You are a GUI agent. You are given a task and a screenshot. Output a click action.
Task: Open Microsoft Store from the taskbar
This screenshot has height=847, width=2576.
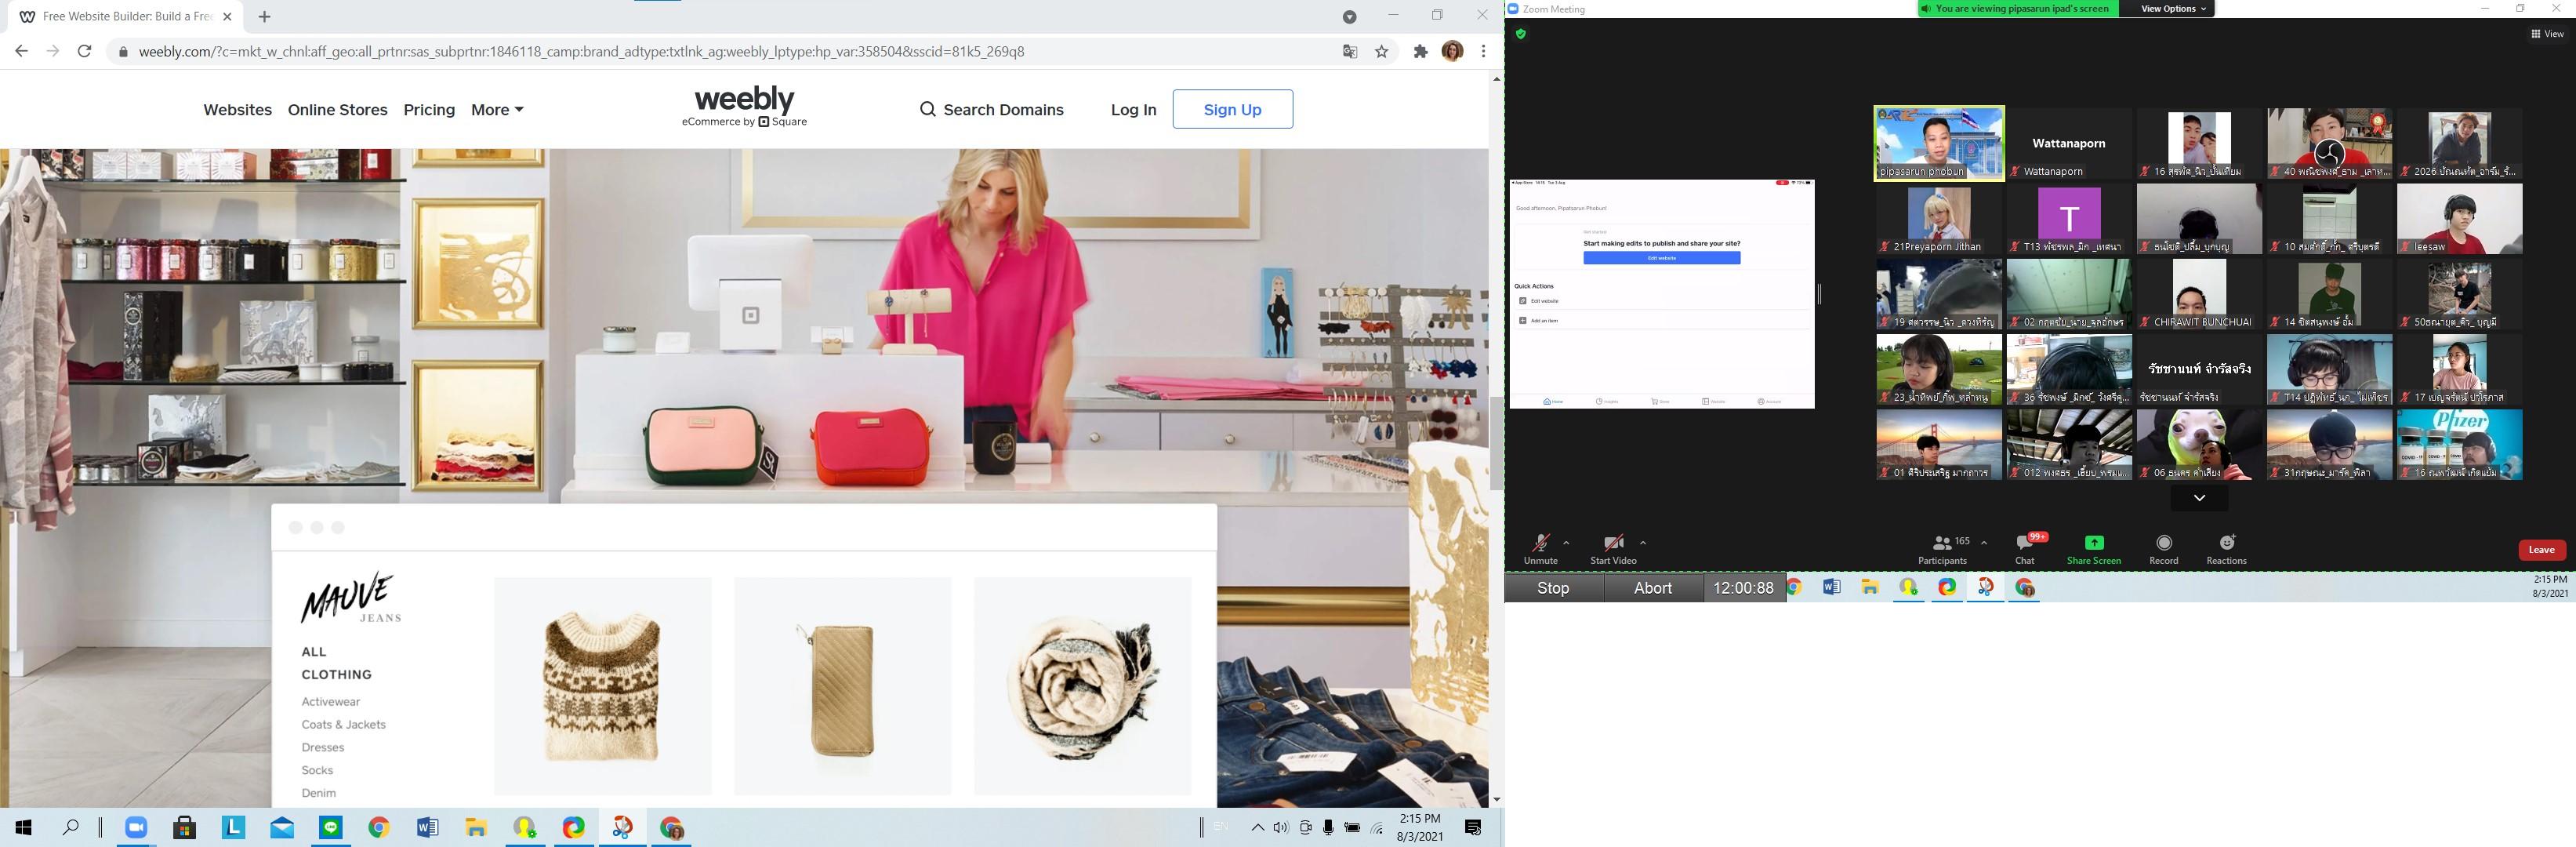[184, 827]
